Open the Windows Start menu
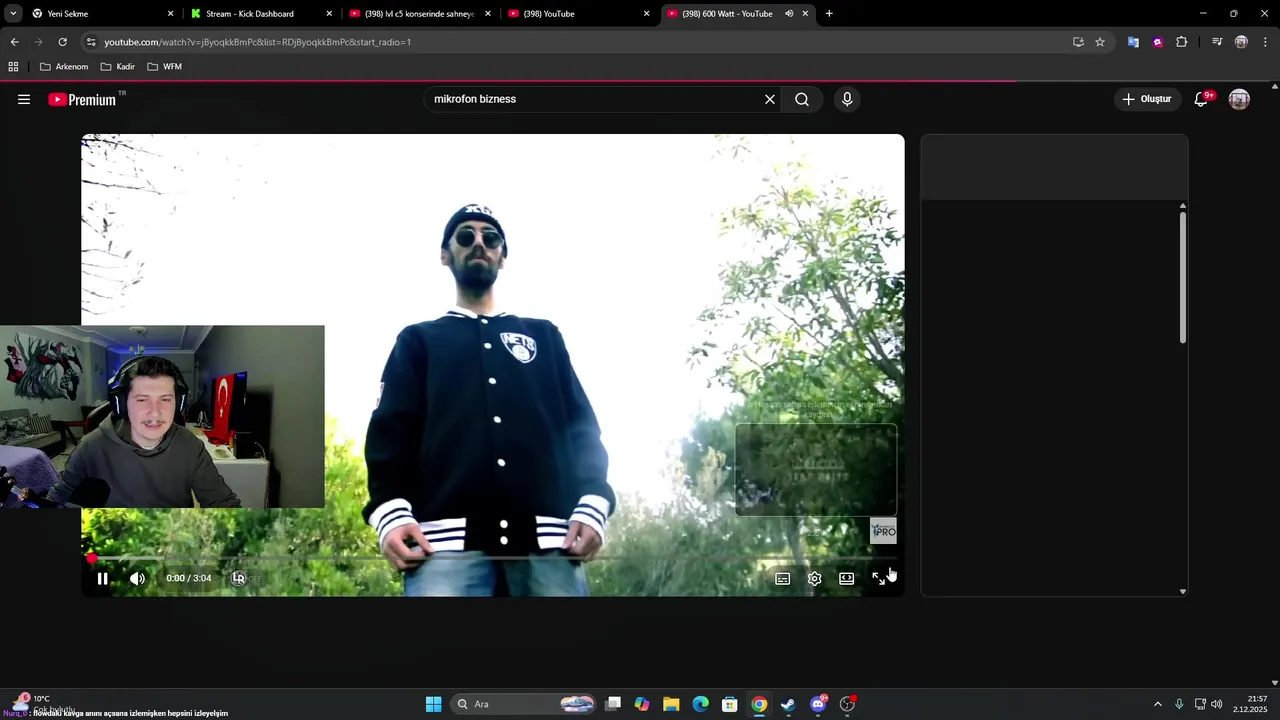1280x720 pixels. [433, 704]
